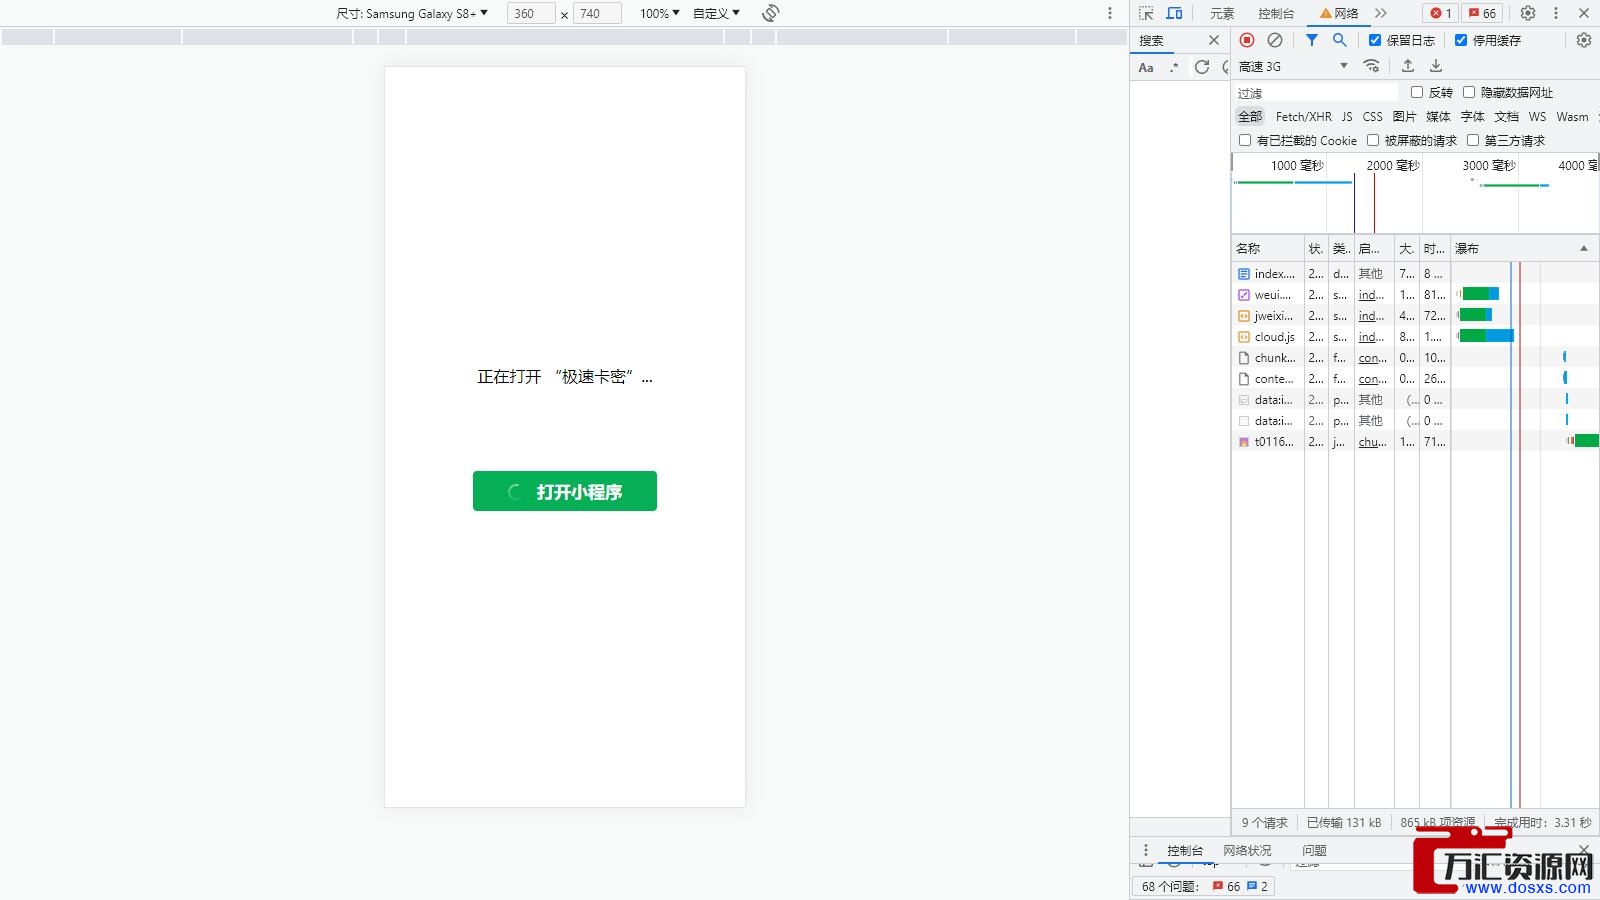
Task: Toggle the device toolbar icon
Action: [1174, 13]
